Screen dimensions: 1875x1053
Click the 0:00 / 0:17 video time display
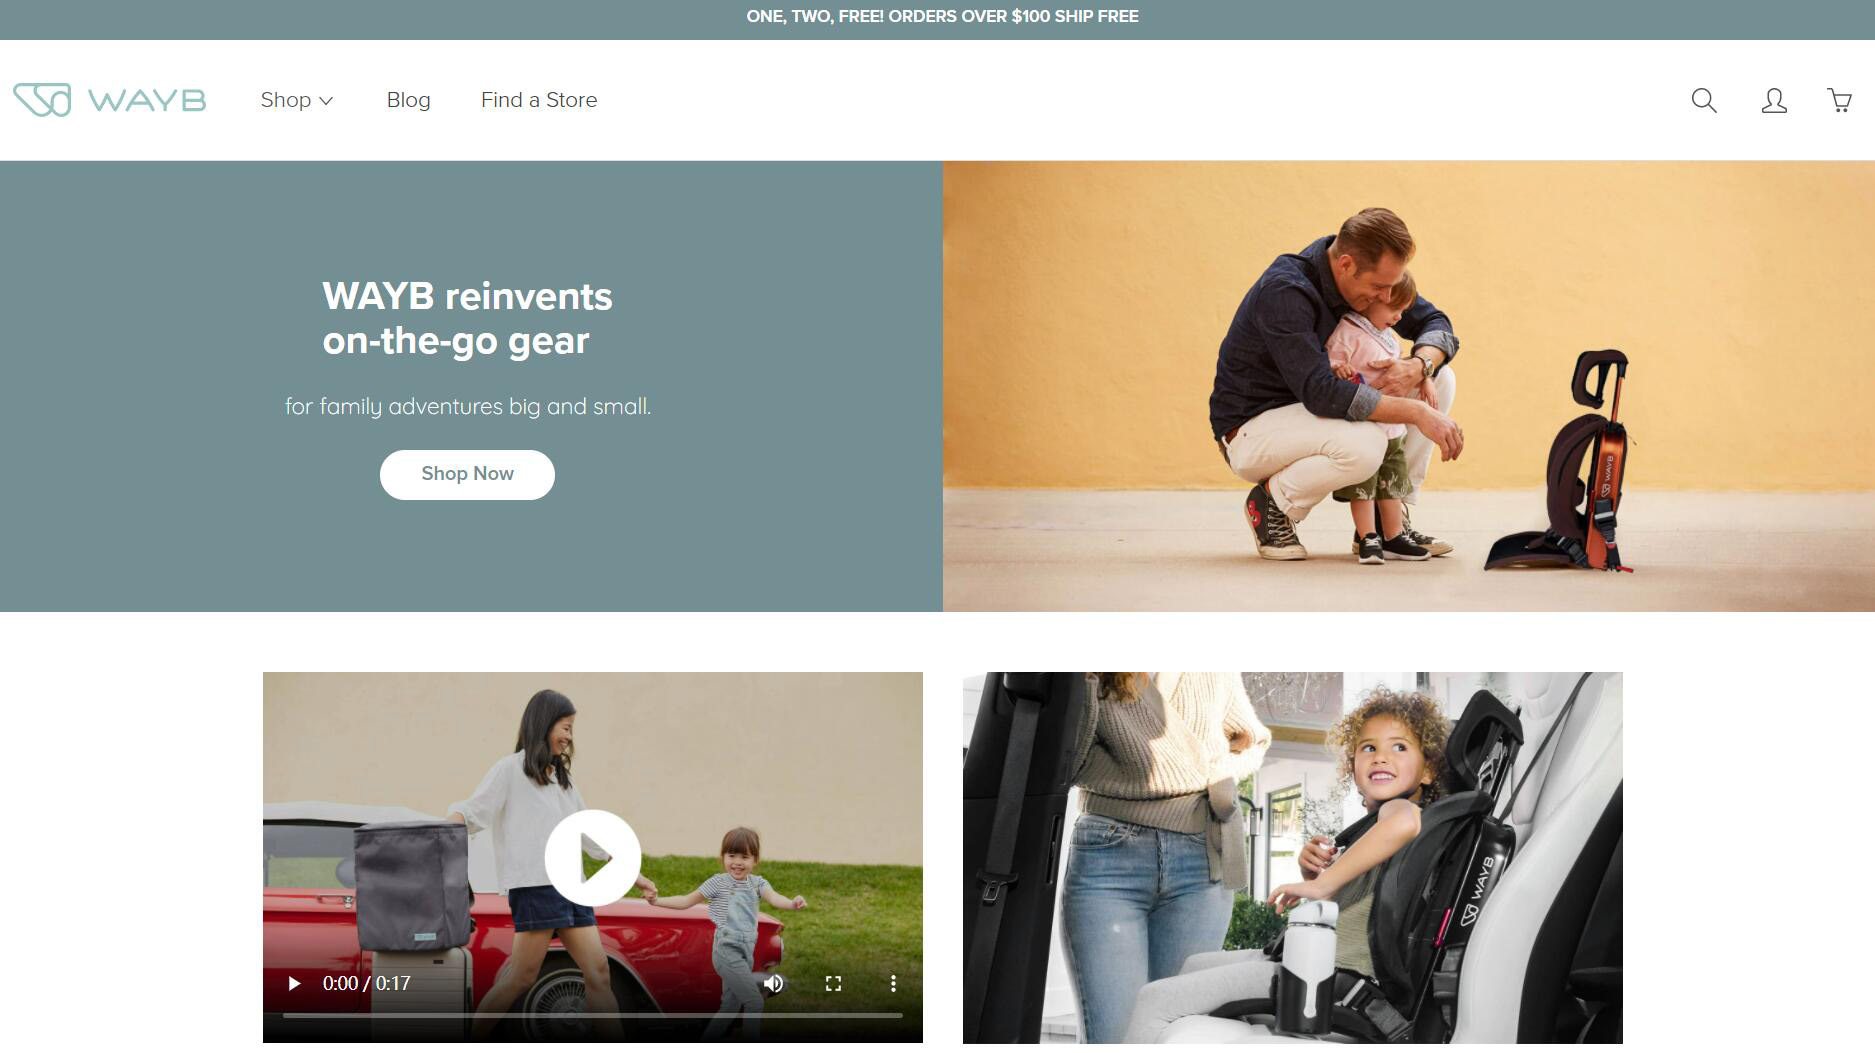[366, 984]
